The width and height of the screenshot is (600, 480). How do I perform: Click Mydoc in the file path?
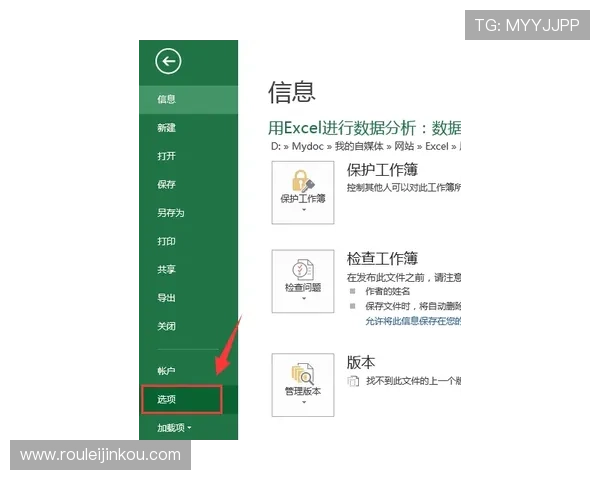tap(308, 147)
